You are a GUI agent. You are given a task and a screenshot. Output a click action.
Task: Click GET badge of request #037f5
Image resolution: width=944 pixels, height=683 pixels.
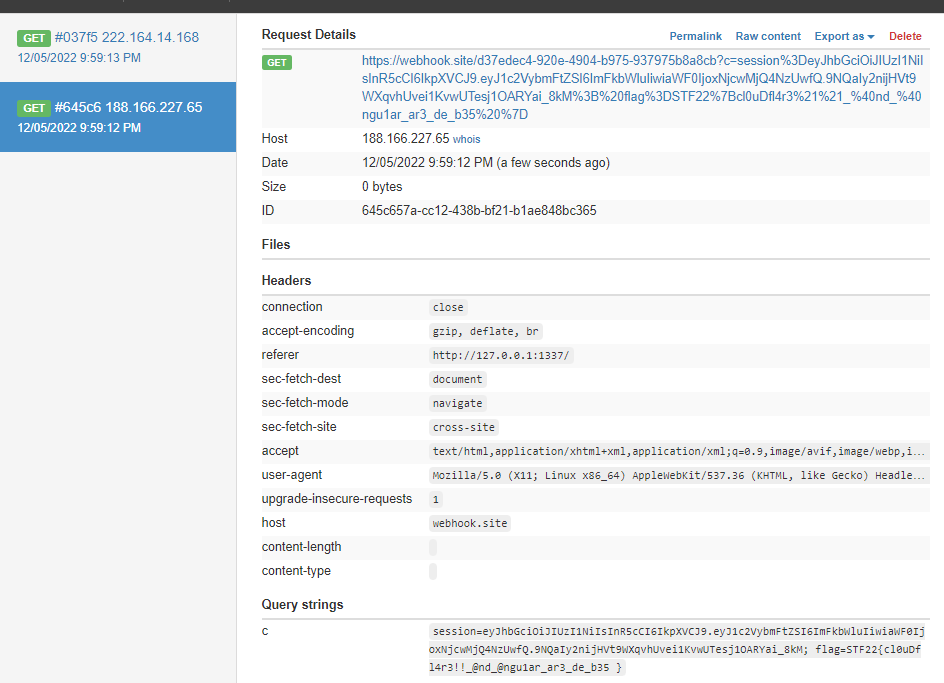tap(34, 38)
